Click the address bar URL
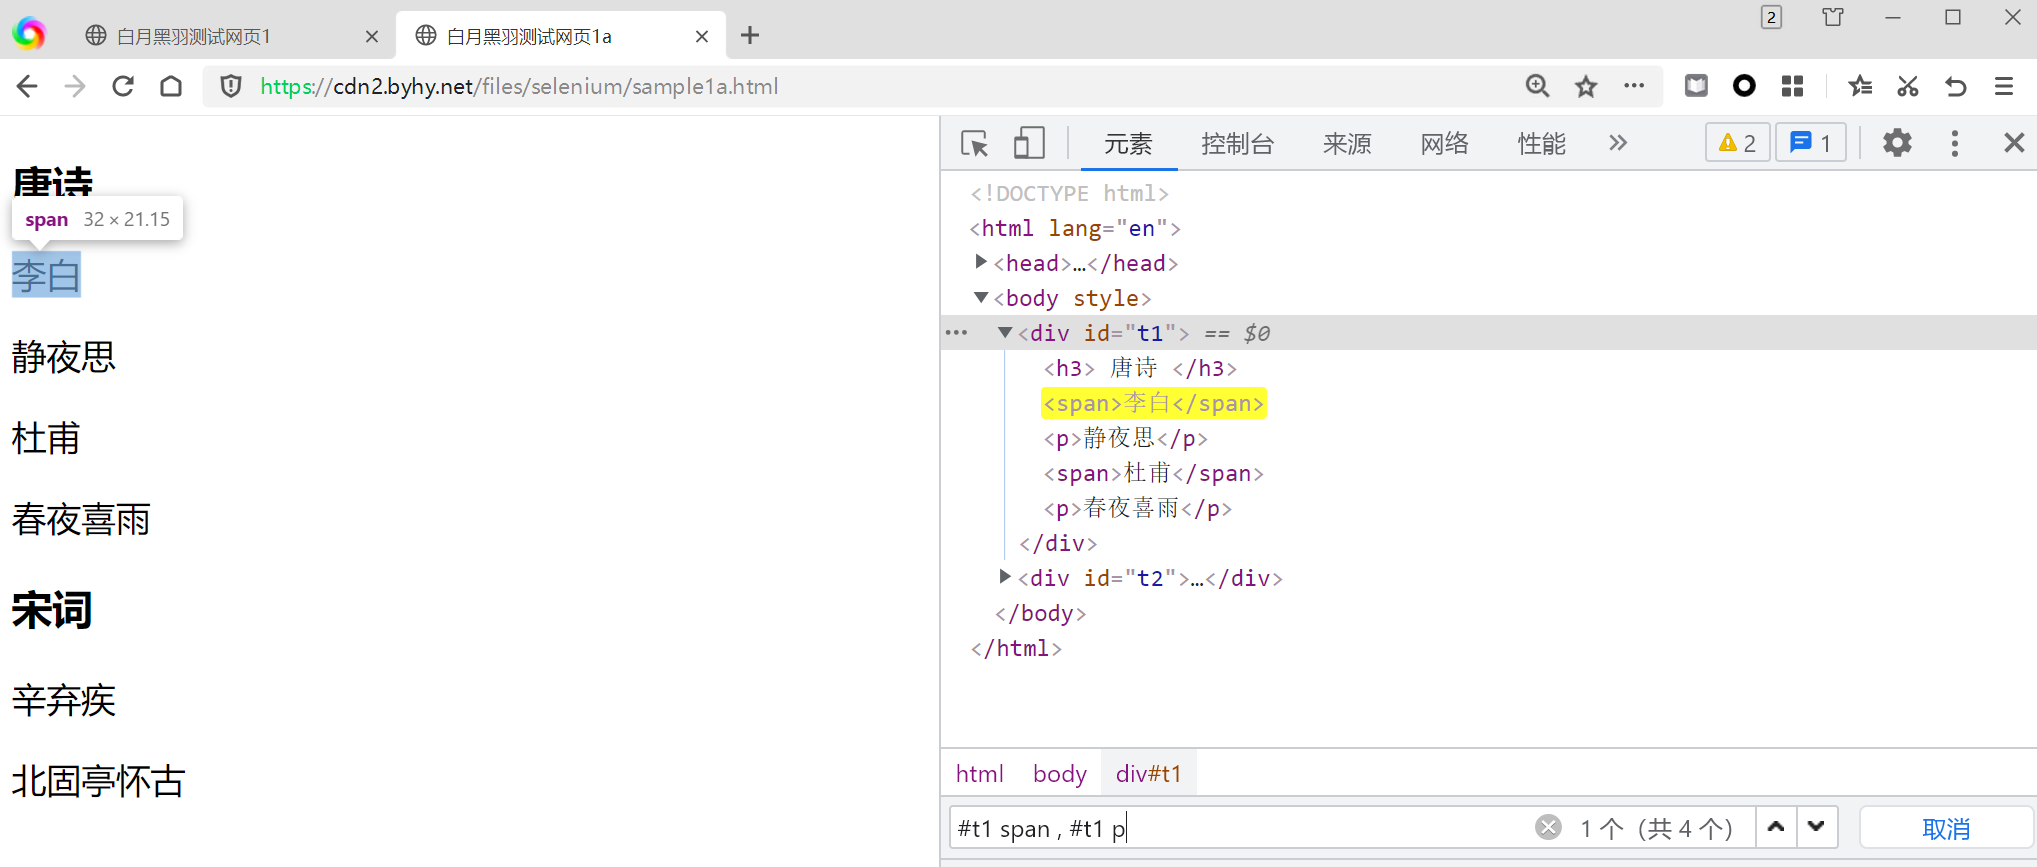 pos(519,87)
